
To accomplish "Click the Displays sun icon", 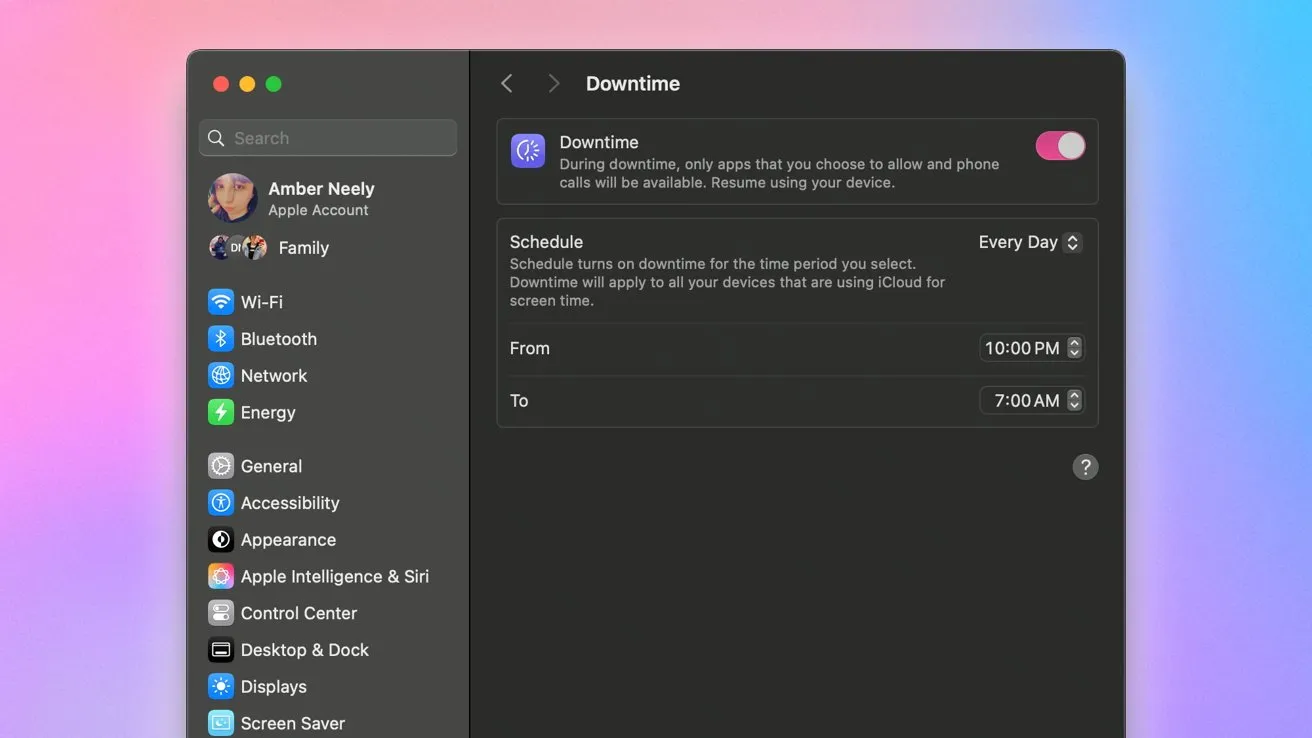I will pyautogui.click(x=220, y=687).
